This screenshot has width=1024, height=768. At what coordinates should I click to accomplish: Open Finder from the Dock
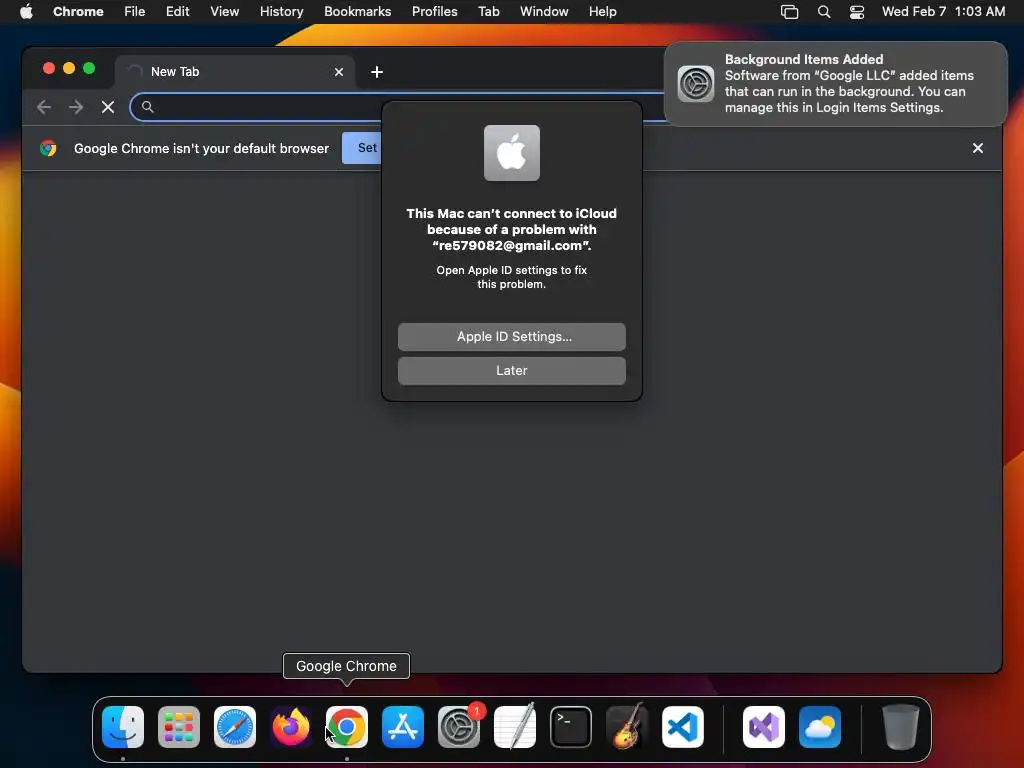coord(123,727)
